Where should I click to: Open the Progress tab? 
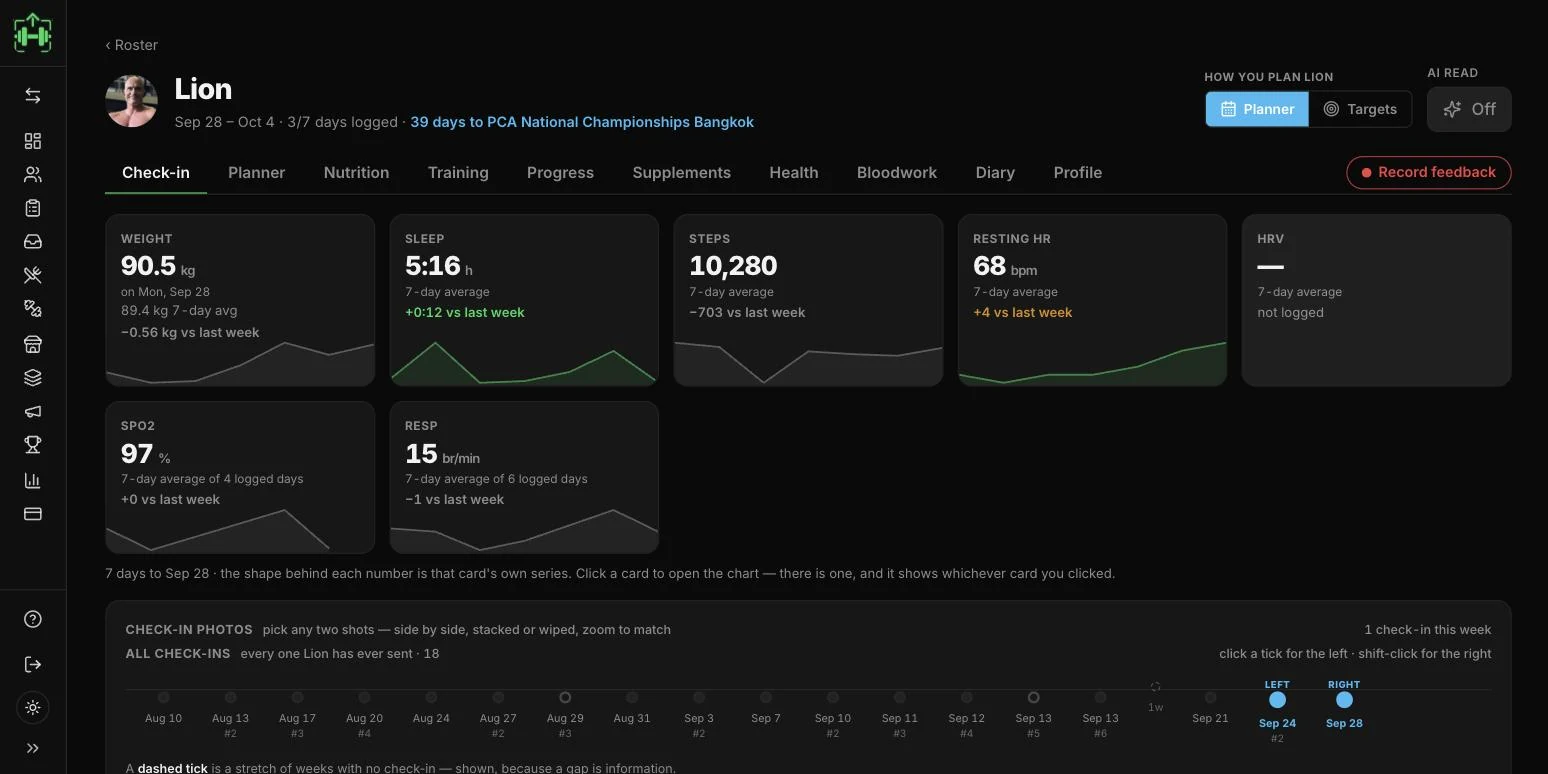point(560,172)
